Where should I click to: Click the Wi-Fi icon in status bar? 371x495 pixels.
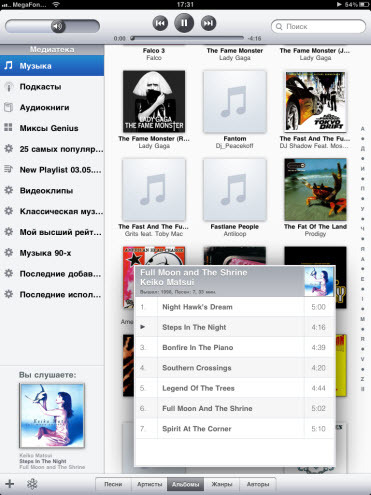56,4
